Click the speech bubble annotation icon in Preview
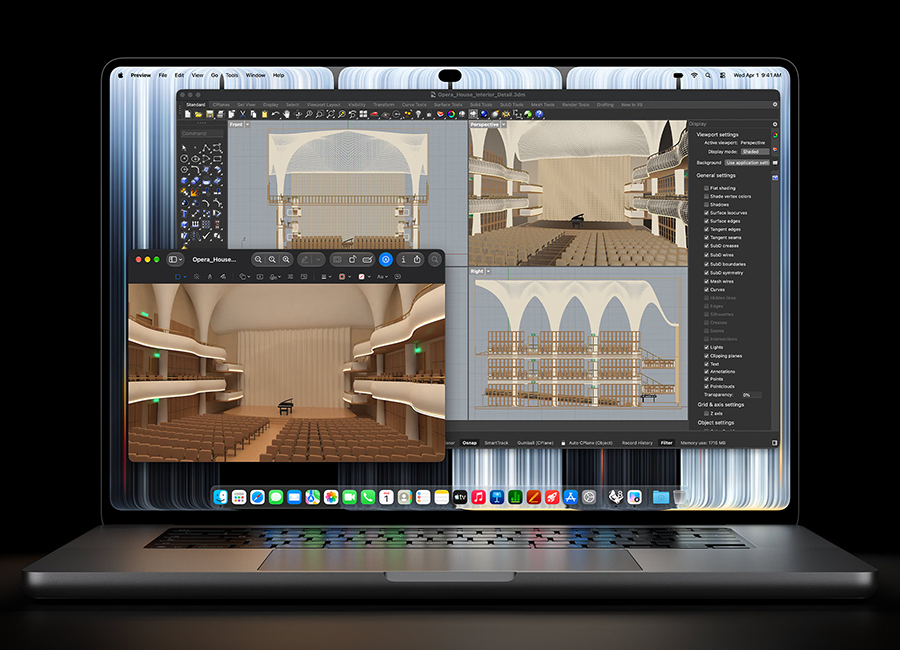 (398, 277)
